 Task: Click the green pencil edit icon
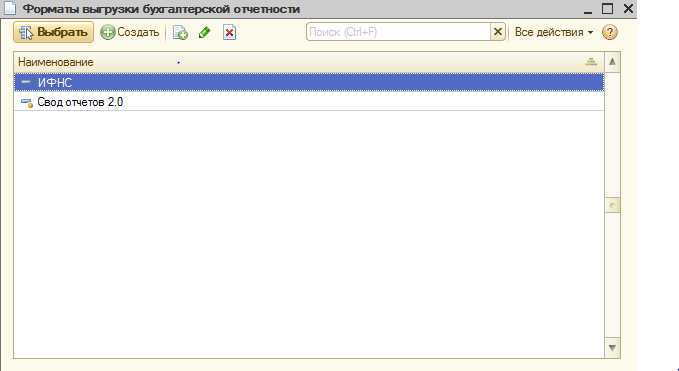205,32
